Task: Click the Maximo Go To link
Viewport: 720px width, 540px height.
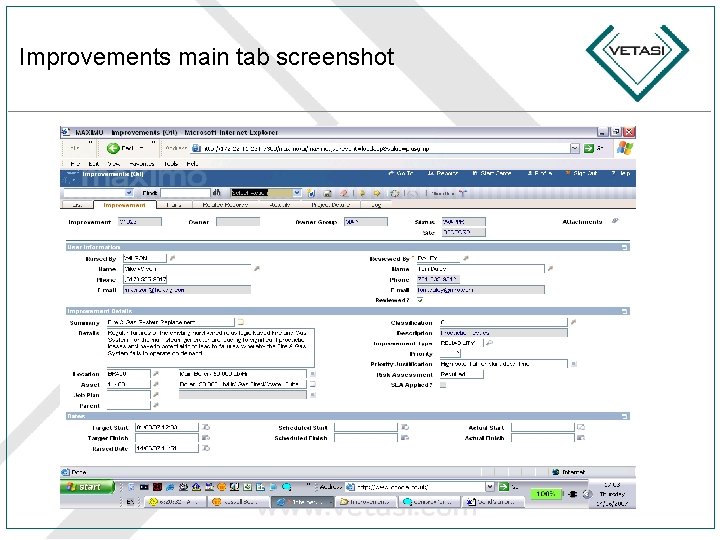Action: [x=401, y=174]
